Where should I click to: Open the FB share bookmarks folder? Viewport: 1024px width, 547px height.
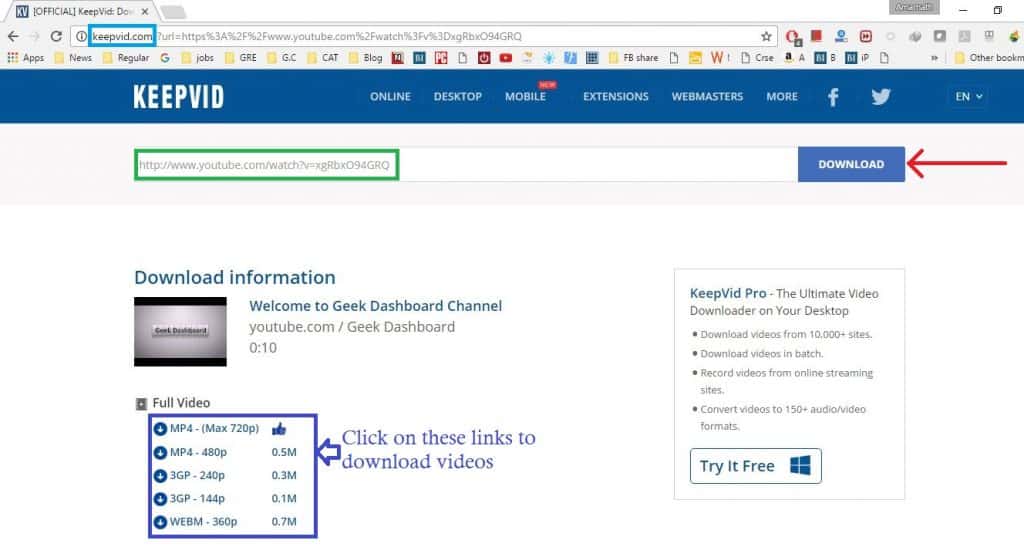(x=633, y=57)
